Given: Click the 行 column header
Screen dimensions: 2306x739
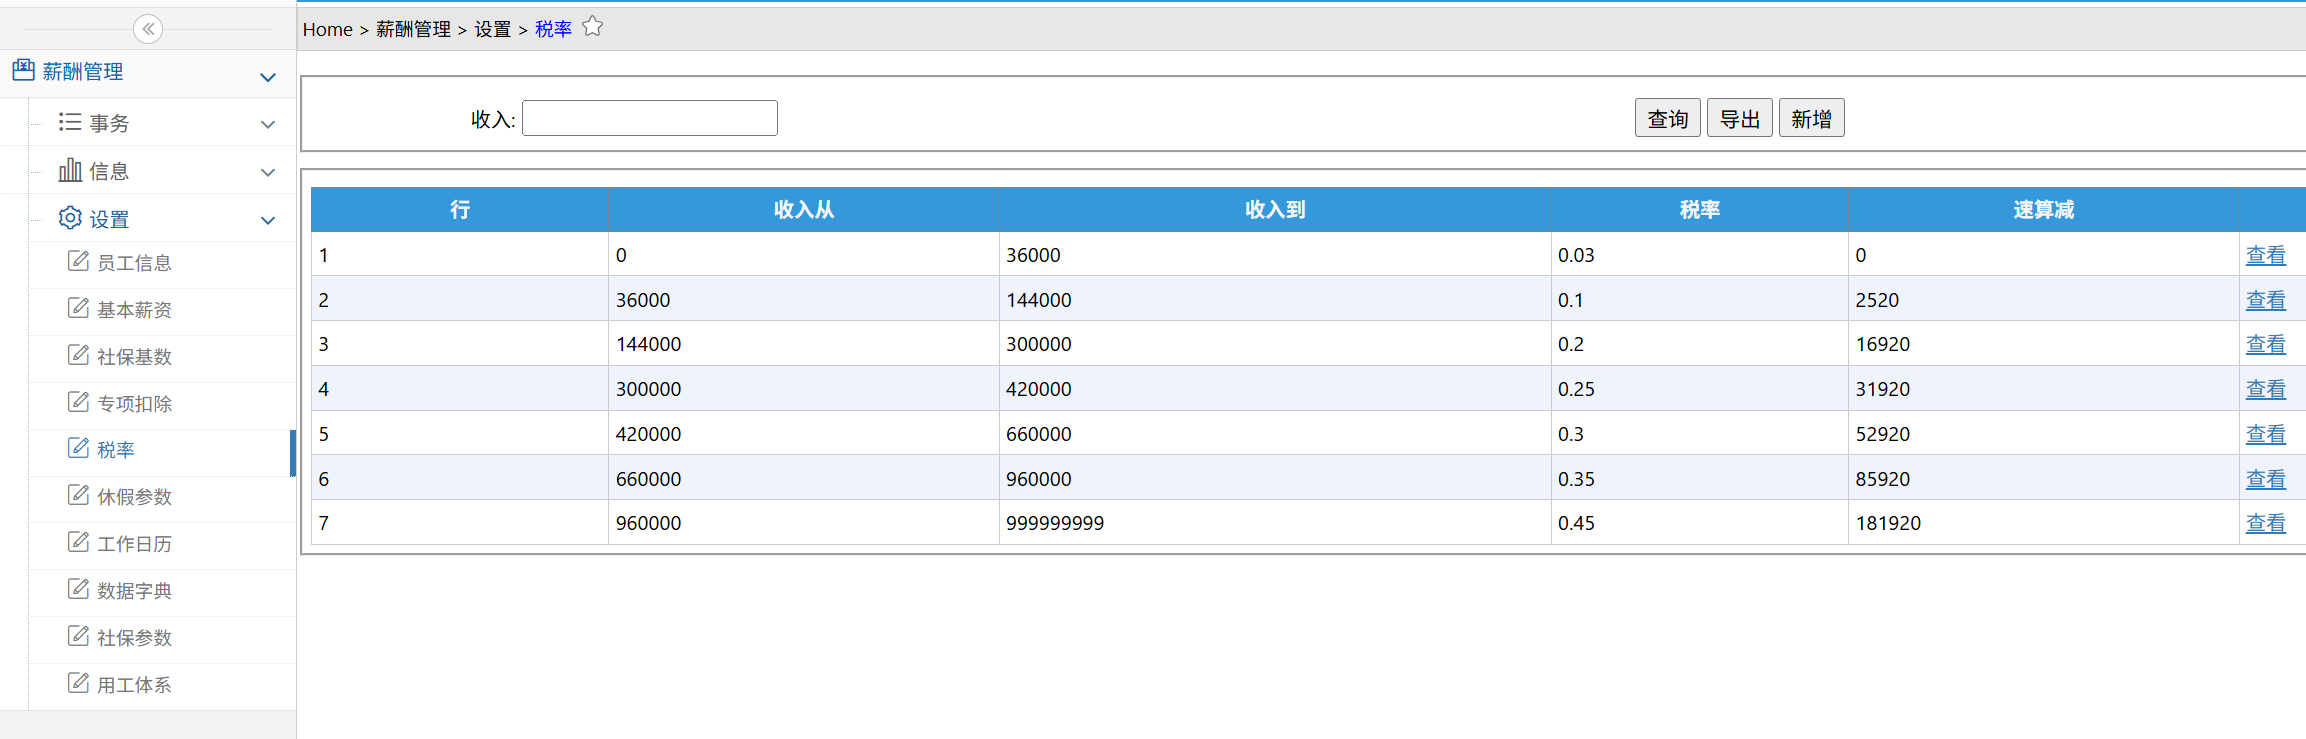Looking at the screenshot, I should (460, 210).
